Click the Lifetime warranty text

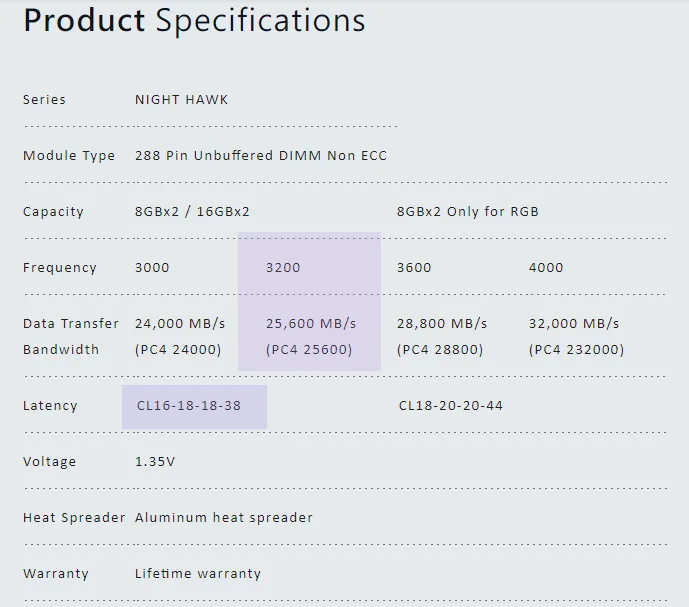coord(198,573)
